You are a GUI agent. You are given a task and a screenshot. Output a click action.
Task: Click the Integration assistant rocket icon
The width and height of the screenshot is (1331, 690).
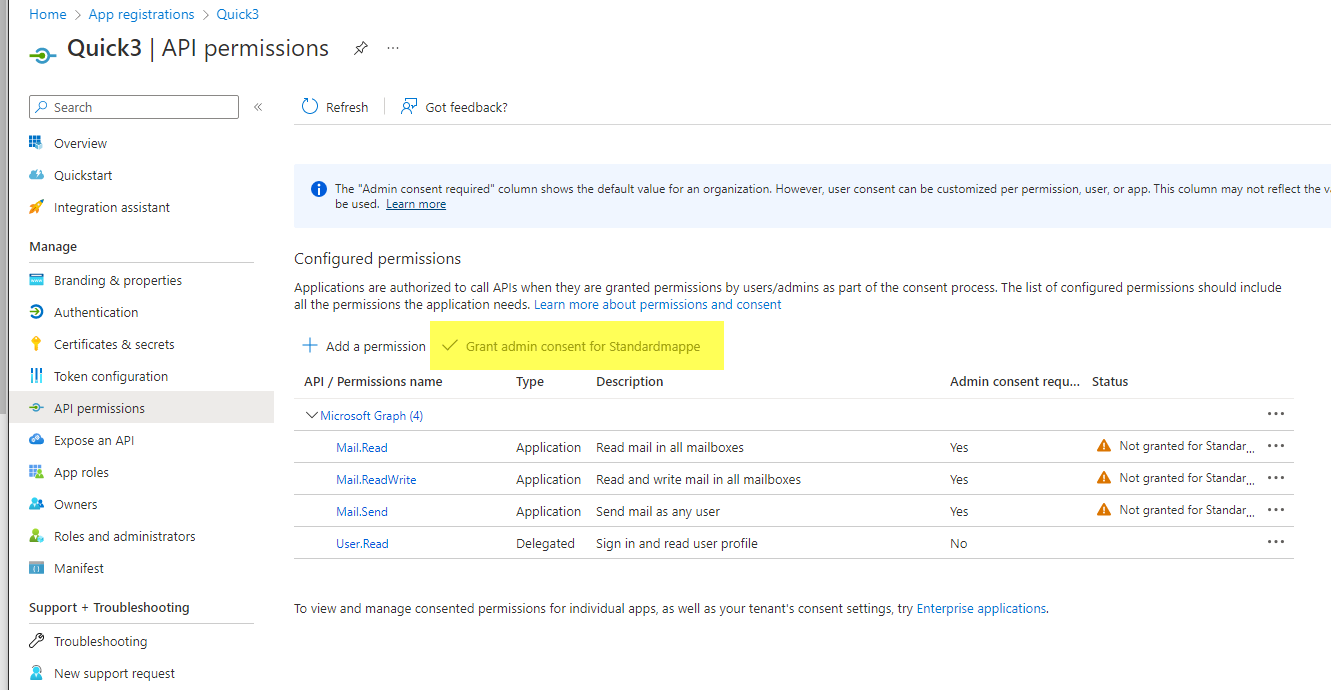[36, 207]
